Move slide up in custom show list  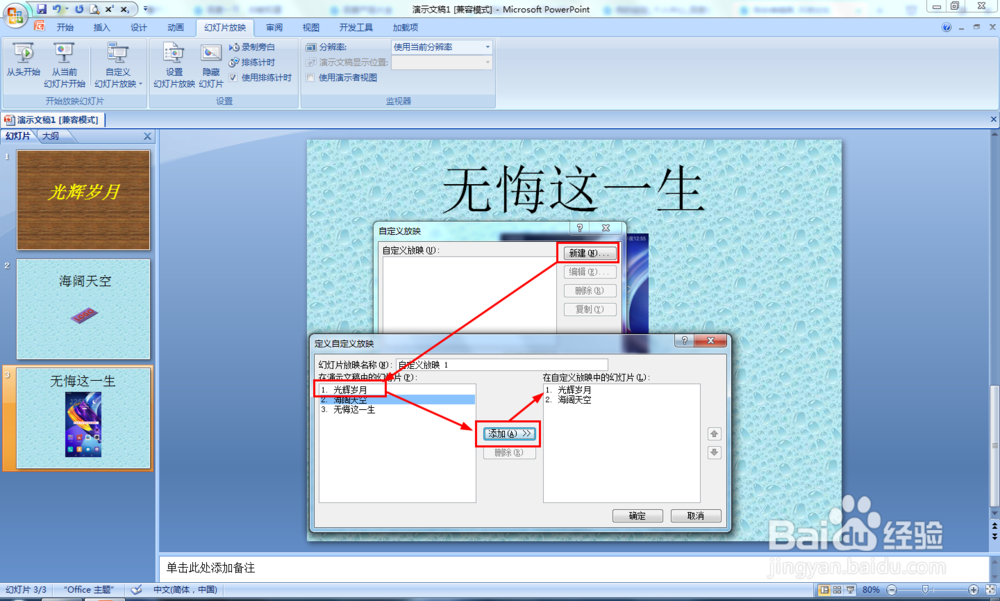(714, 434)
